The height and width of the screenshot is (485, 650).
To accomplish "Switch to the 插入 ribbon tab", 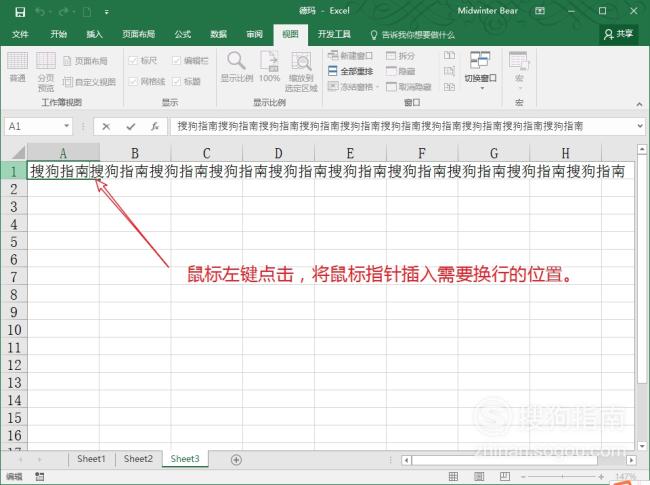I will click(94, 34).
